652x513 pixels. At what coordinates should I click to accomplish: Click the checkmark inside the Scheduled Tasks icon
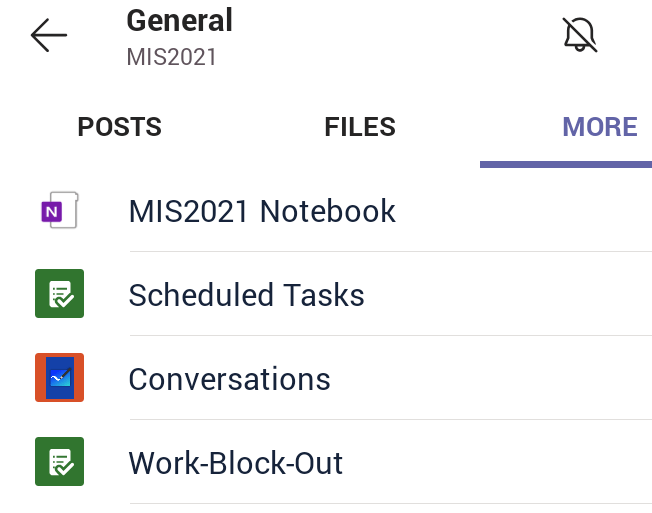click(x=61, y=297)
